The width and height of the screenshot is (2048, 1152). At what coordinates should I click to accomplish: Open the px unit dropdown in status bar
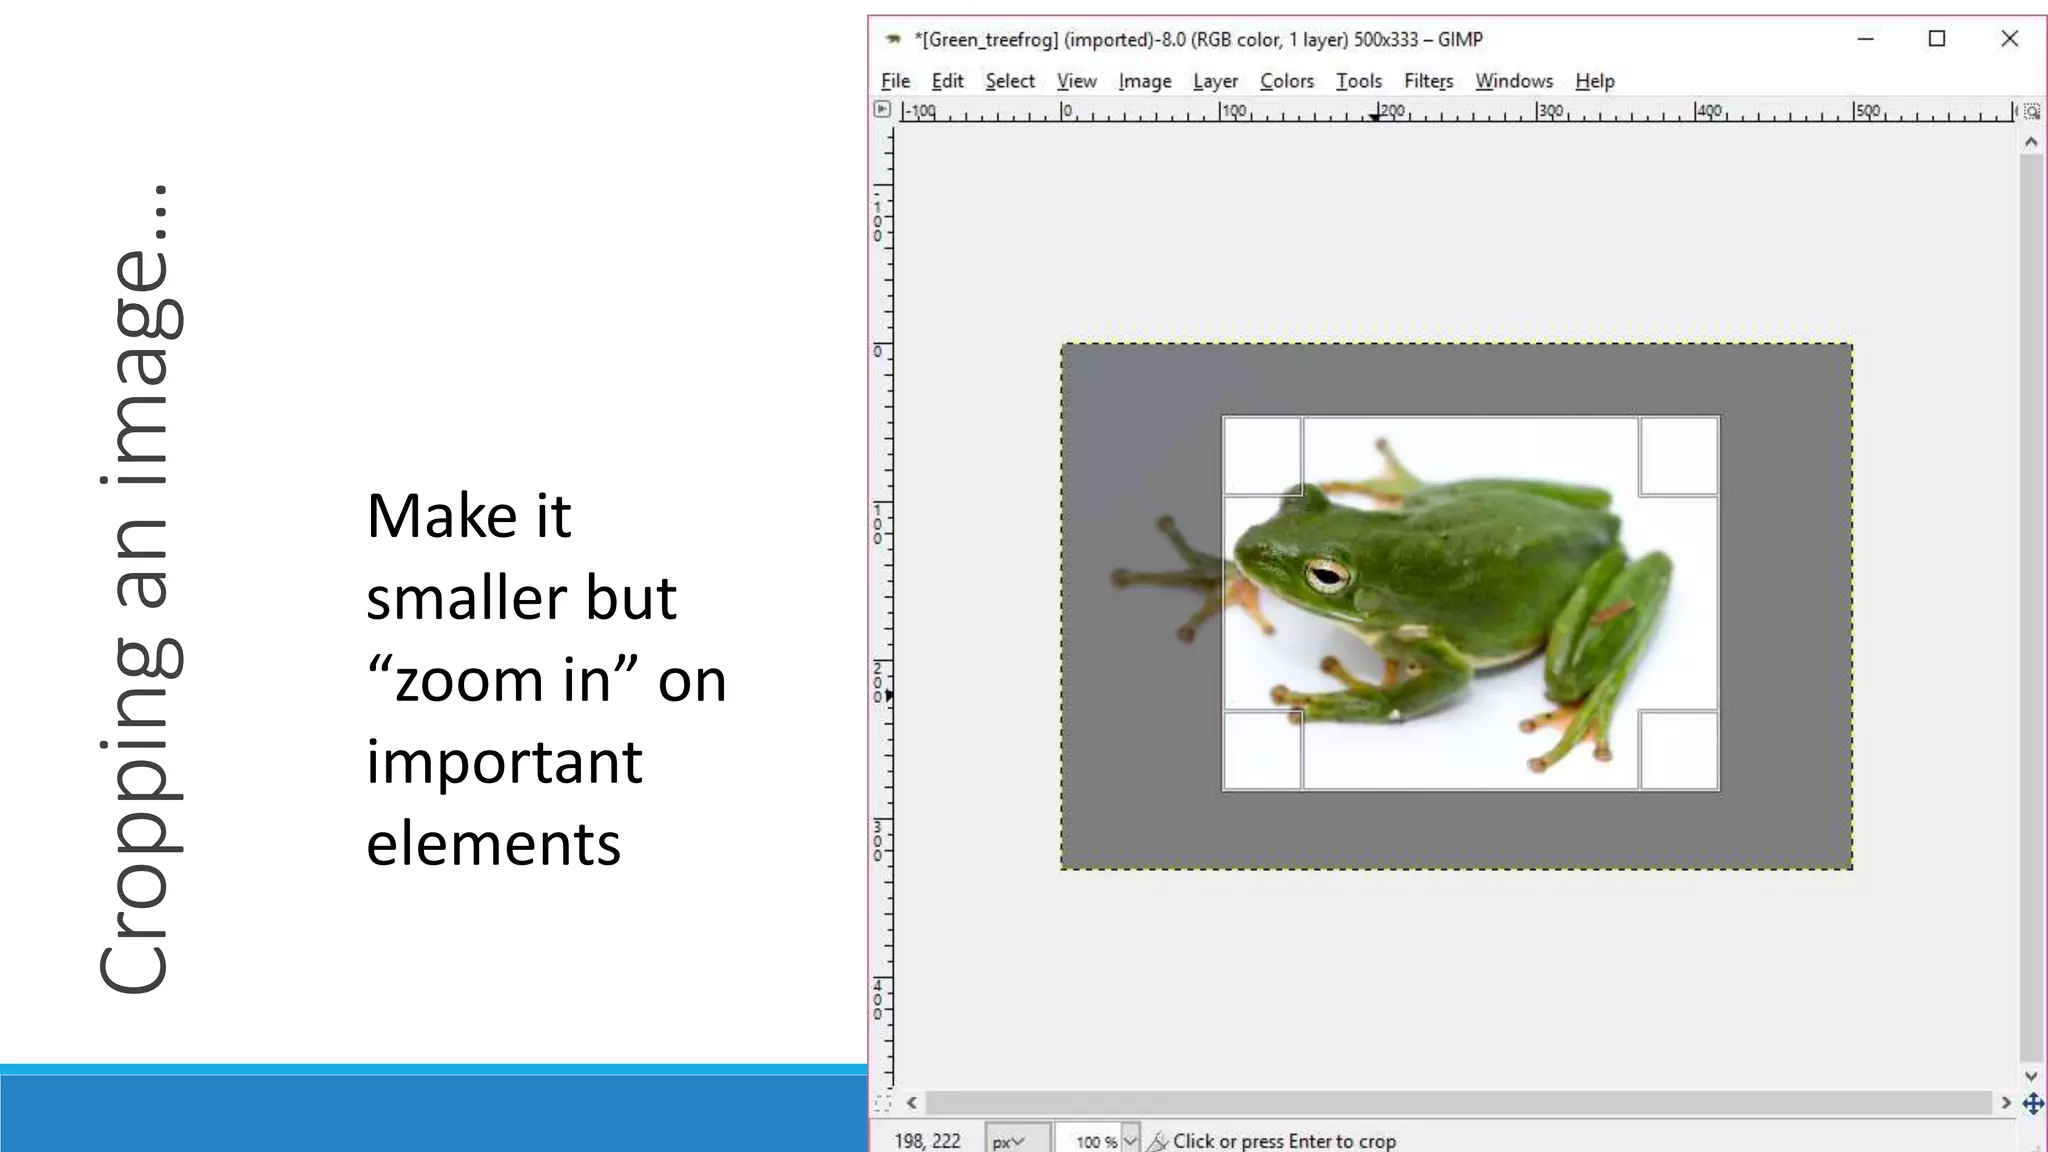(1017, 1141)
